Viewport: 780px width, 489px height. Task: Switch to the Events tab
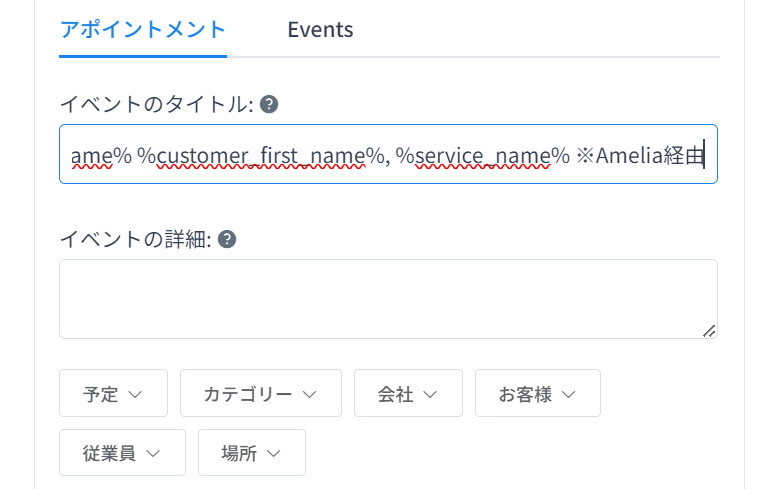point(320,30)
